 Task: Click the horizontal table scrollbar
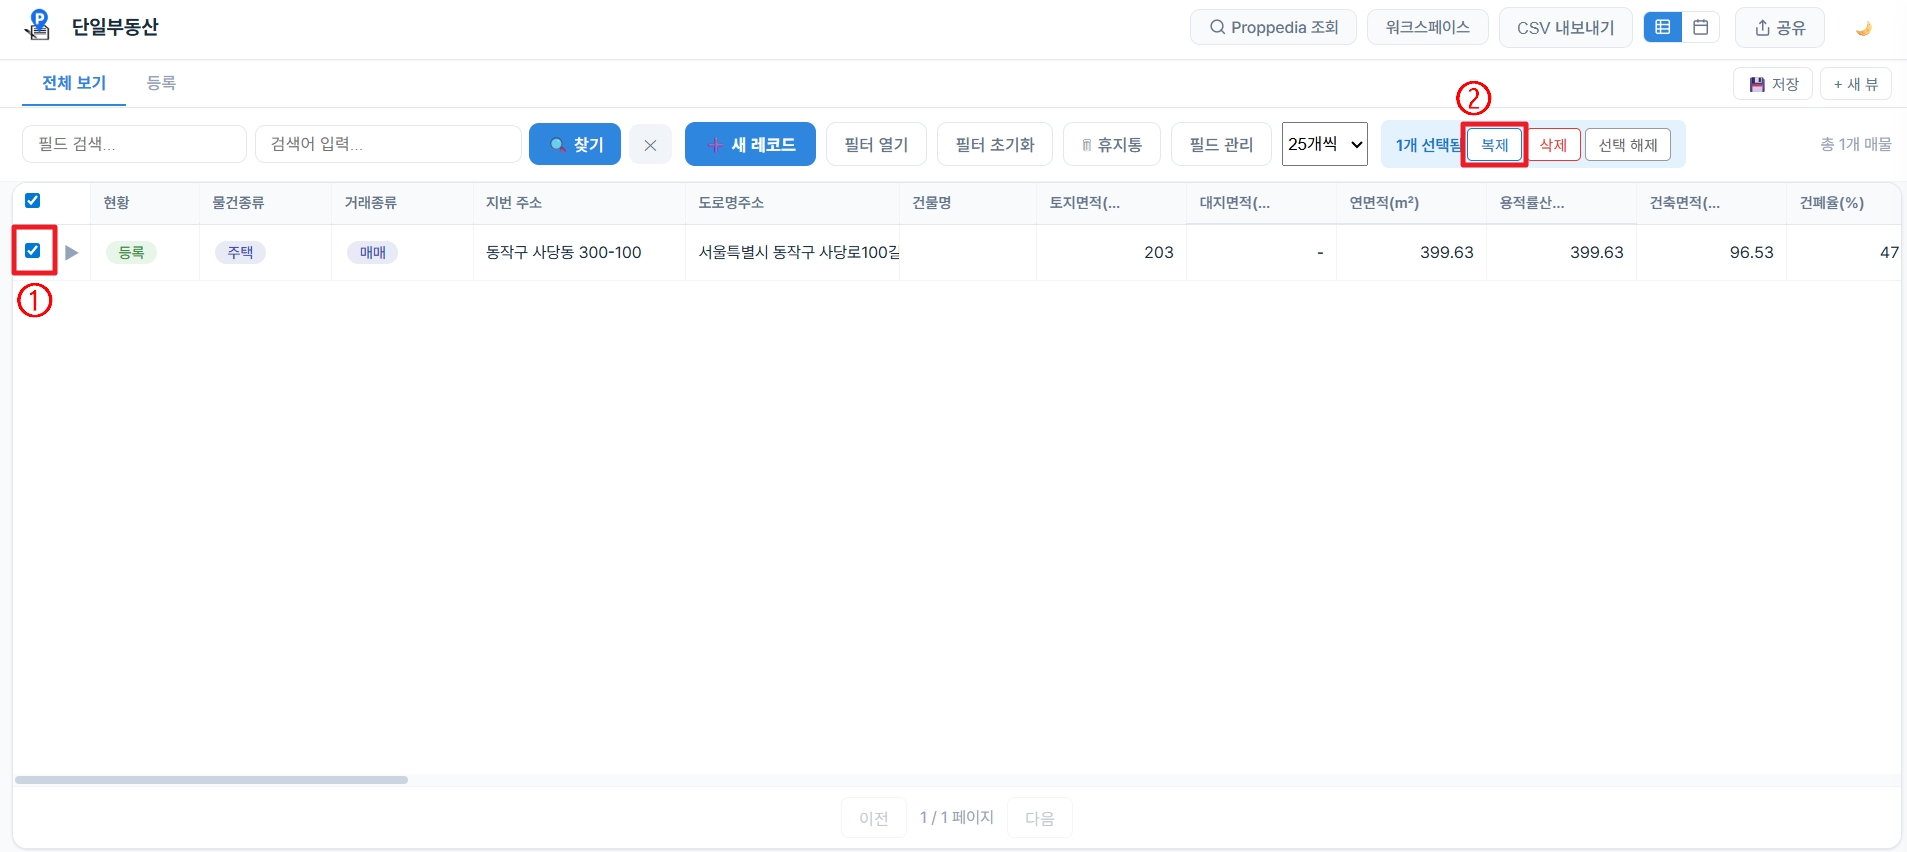[x=211, y=780]
